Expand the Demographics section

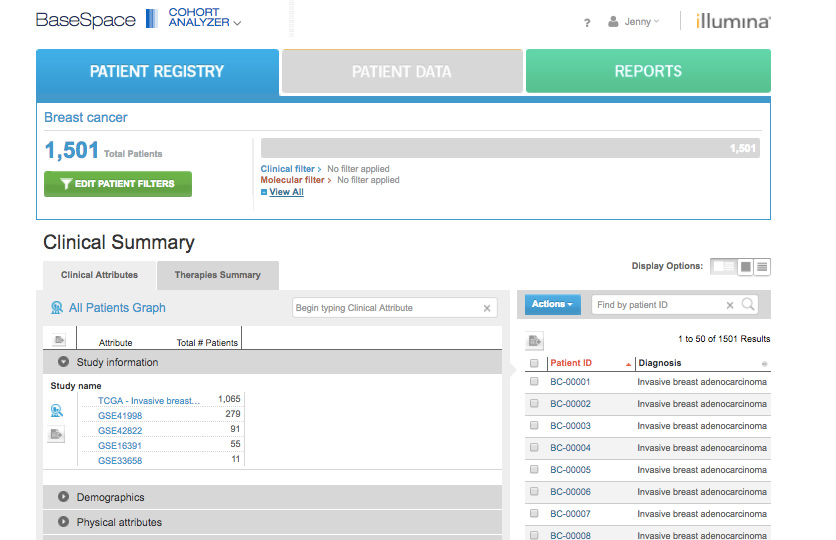pos(64,497)
